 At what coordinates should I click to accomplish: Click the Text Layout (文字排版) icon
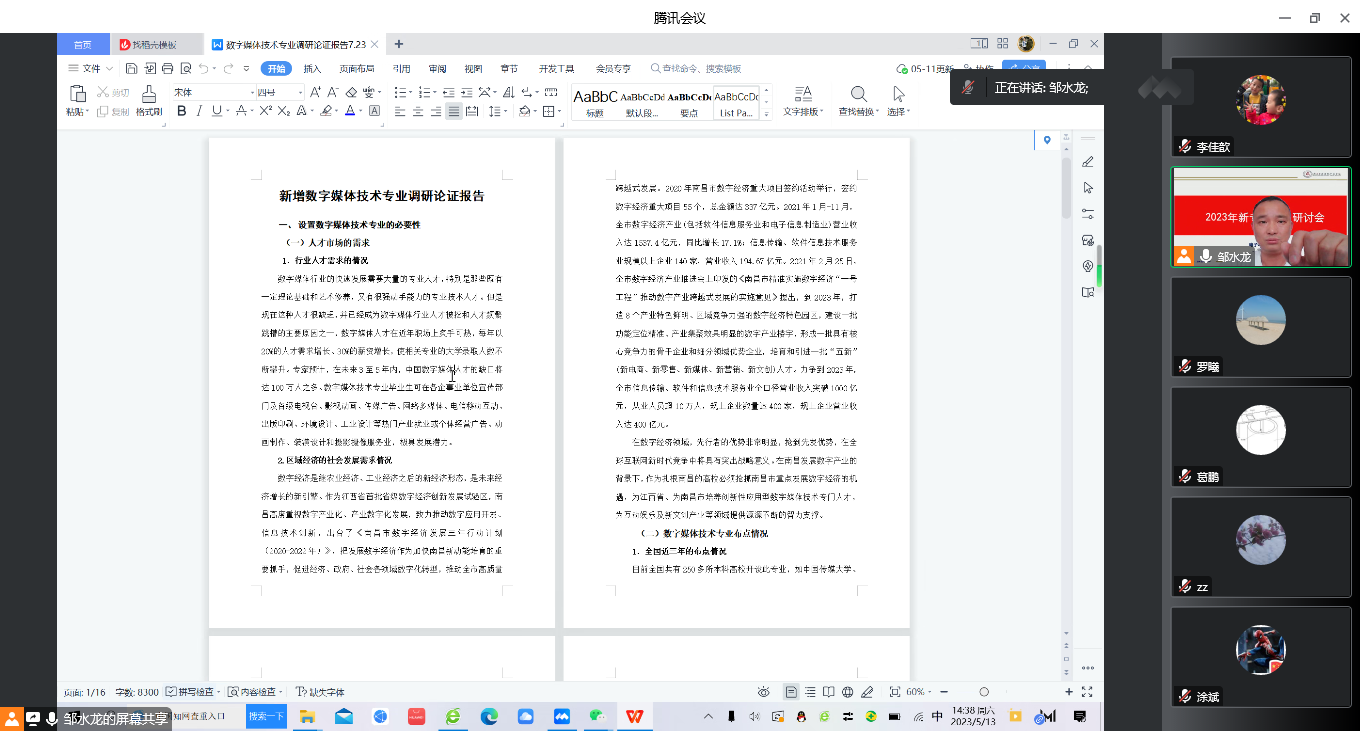802,95
